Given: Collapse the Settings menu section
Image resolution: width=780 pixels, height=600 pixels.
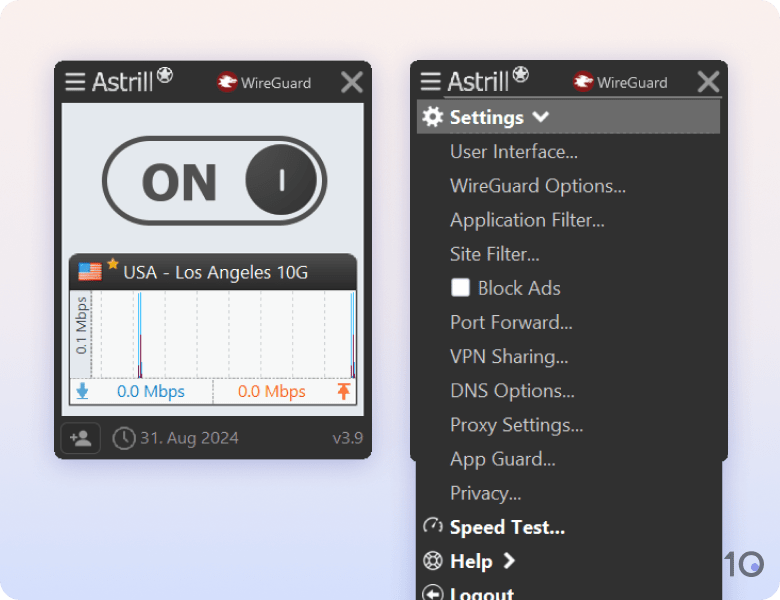Looking at the screenshot, I should 569,117.
